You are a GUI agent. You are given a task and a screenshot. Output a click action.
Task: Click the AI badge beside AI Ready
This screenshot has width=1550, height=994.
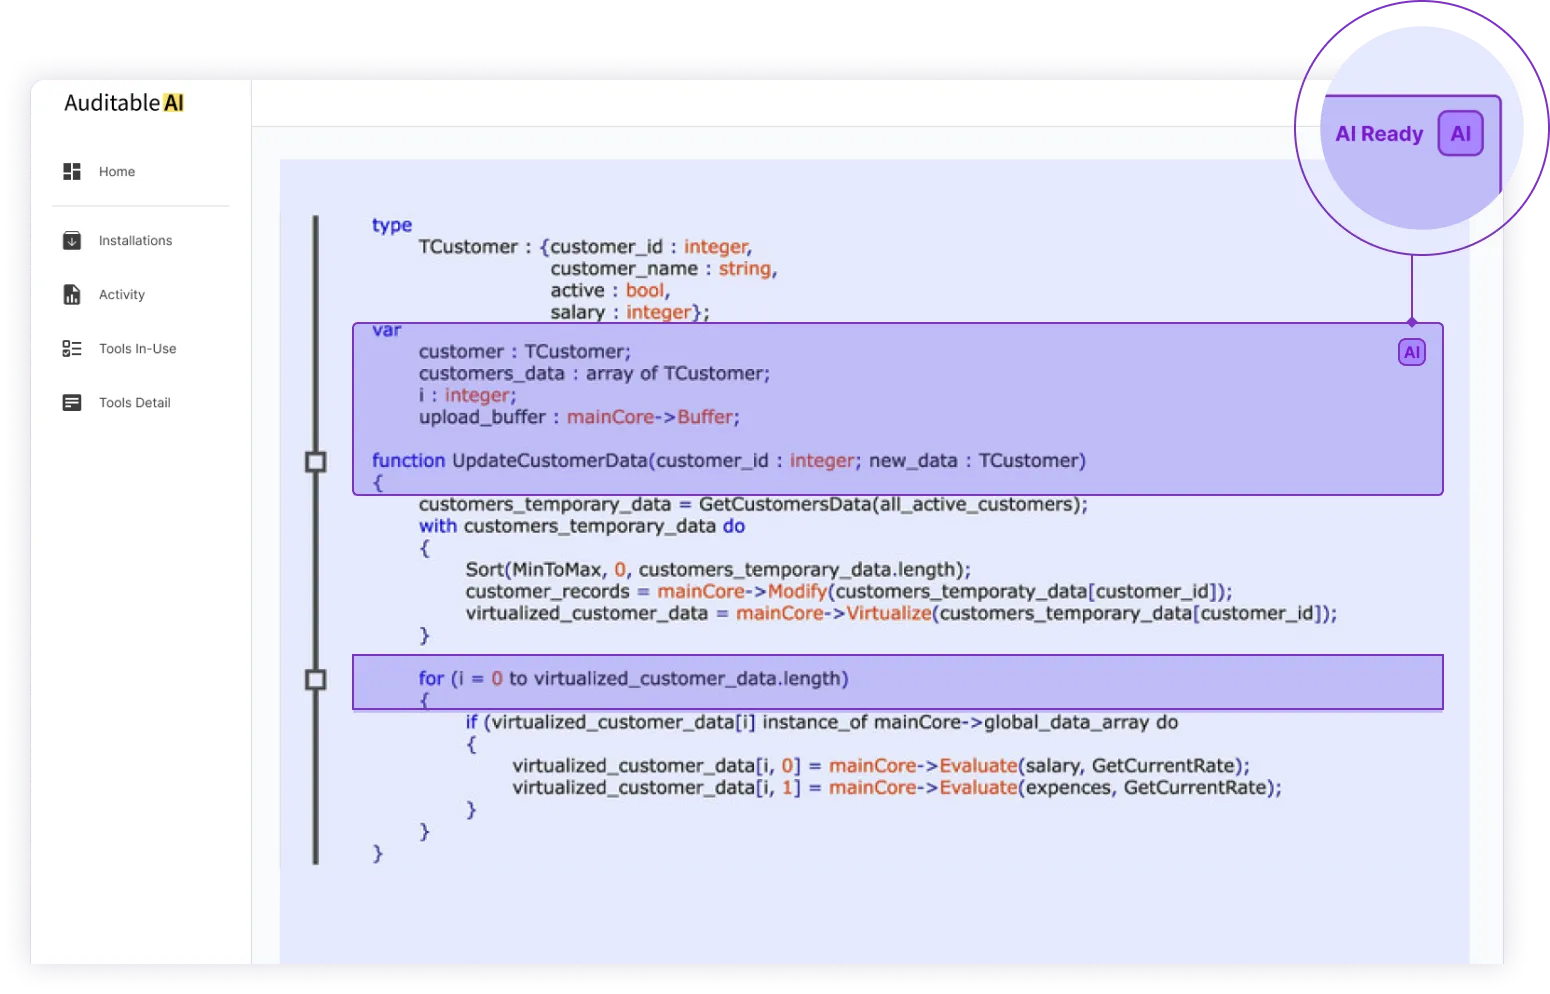coord(1460,134)
